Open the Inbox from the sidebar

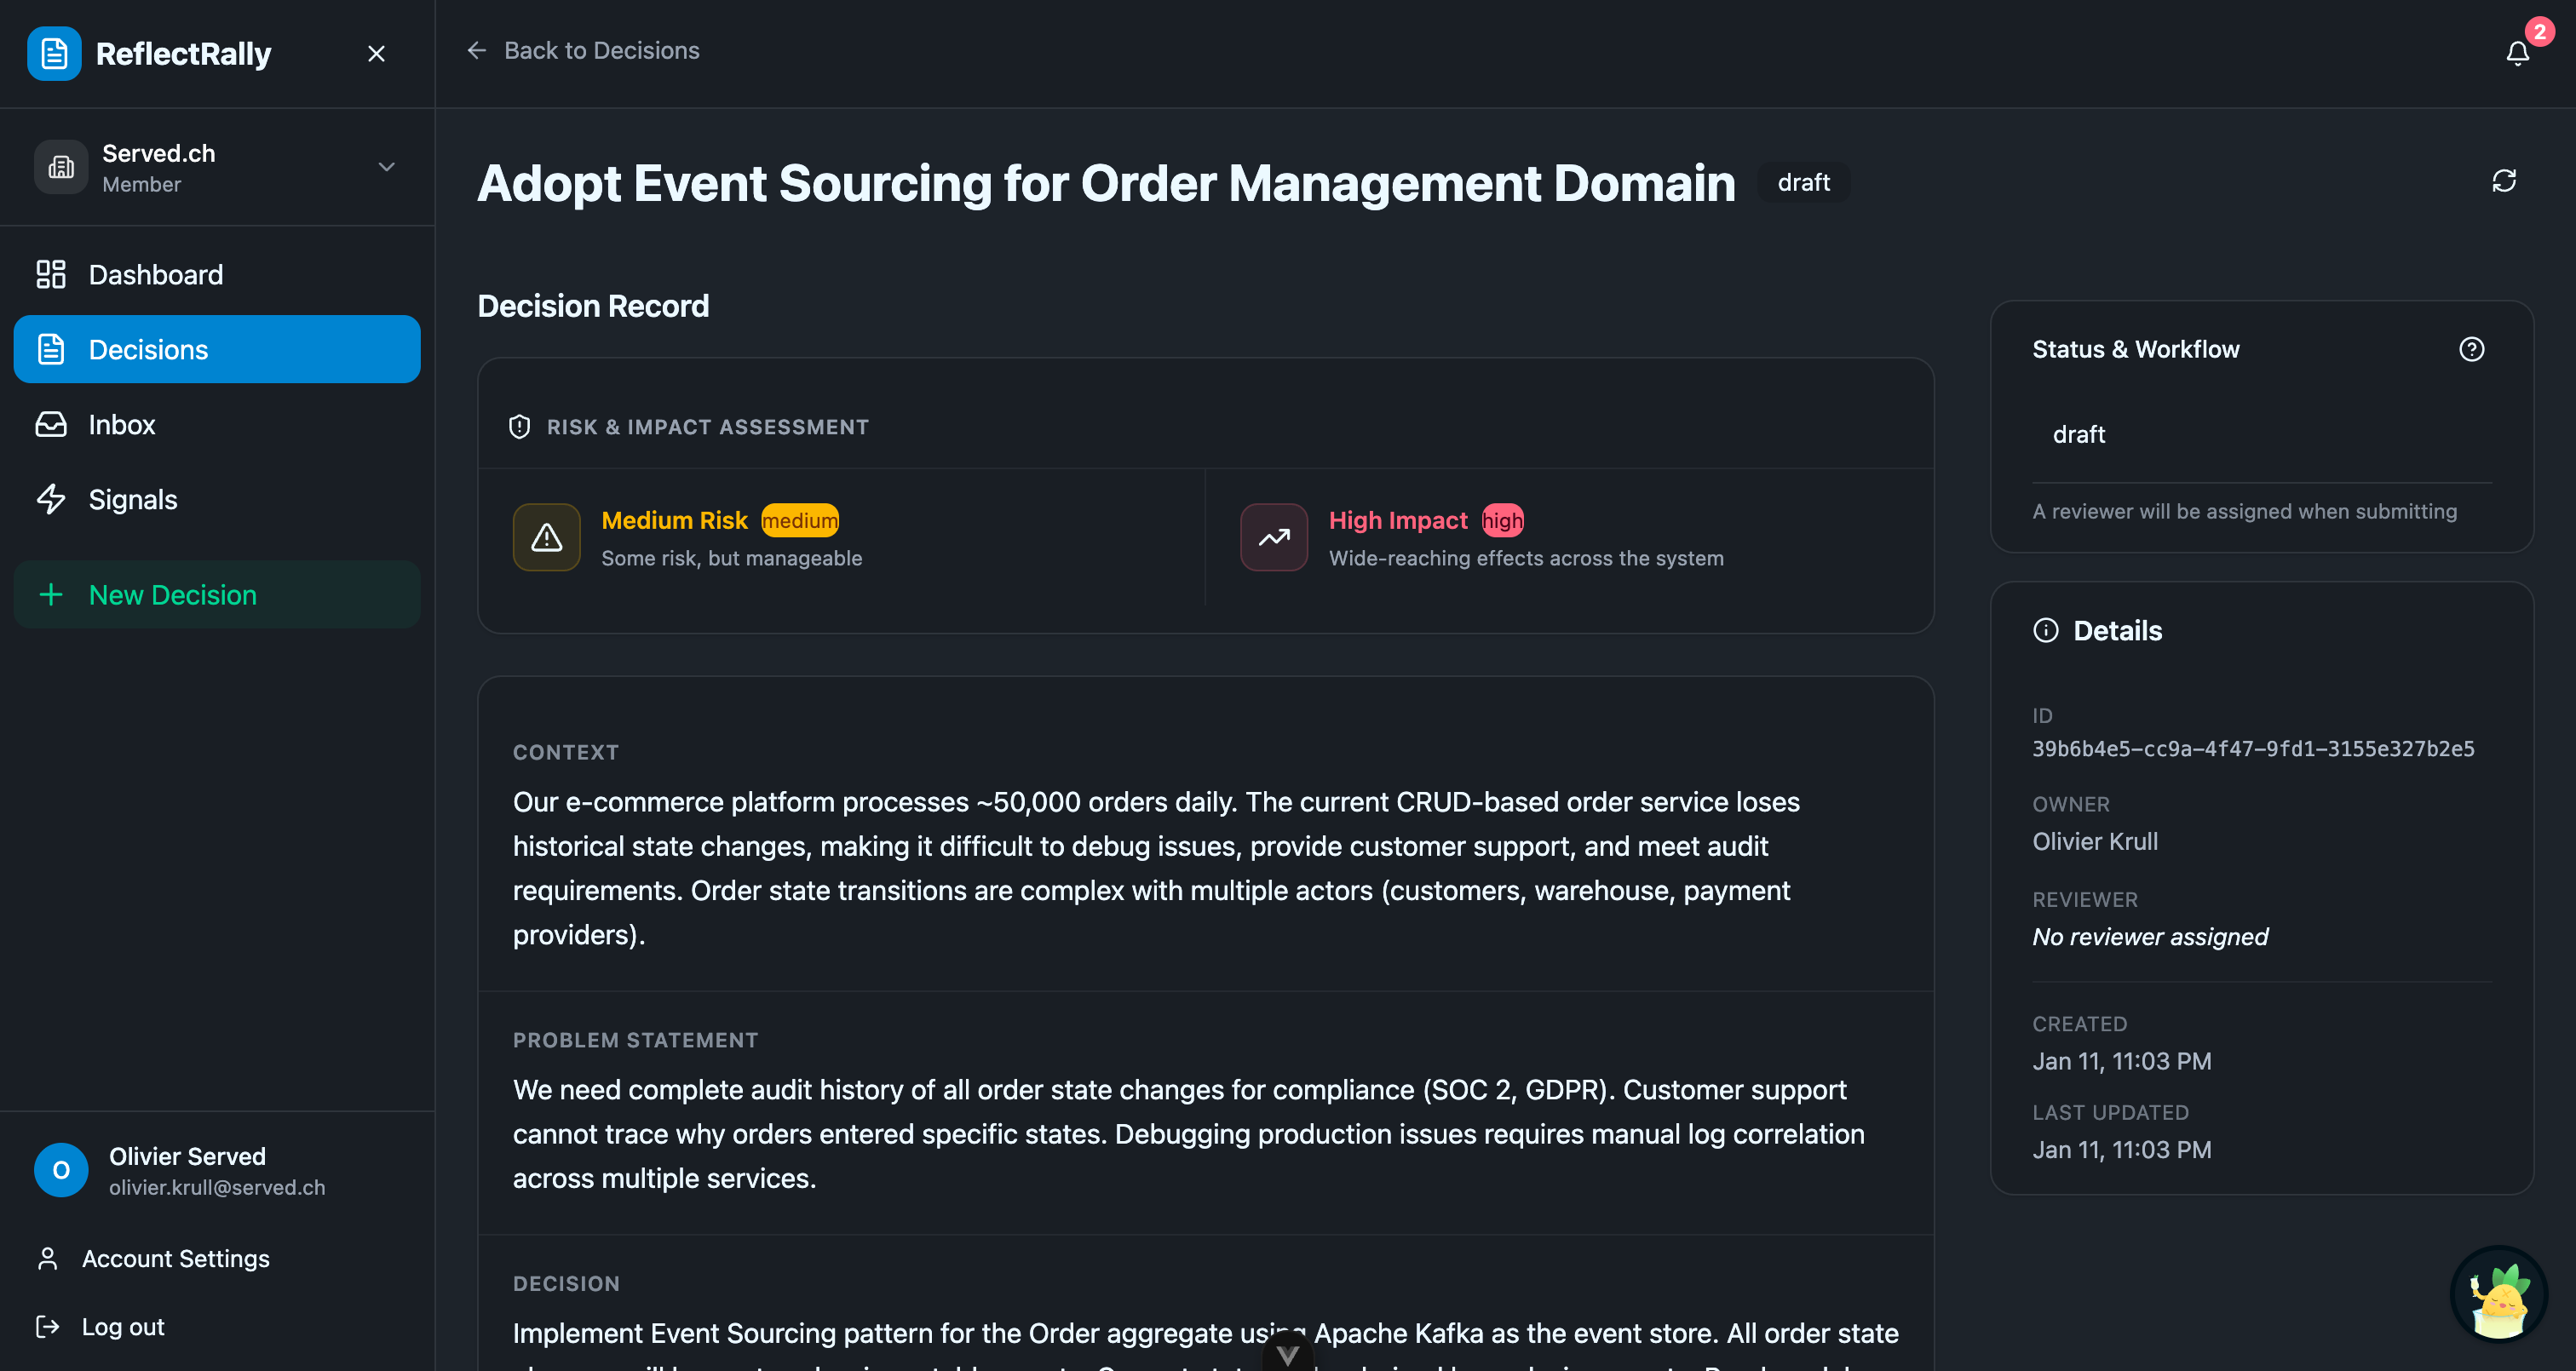tap(122, 424)
